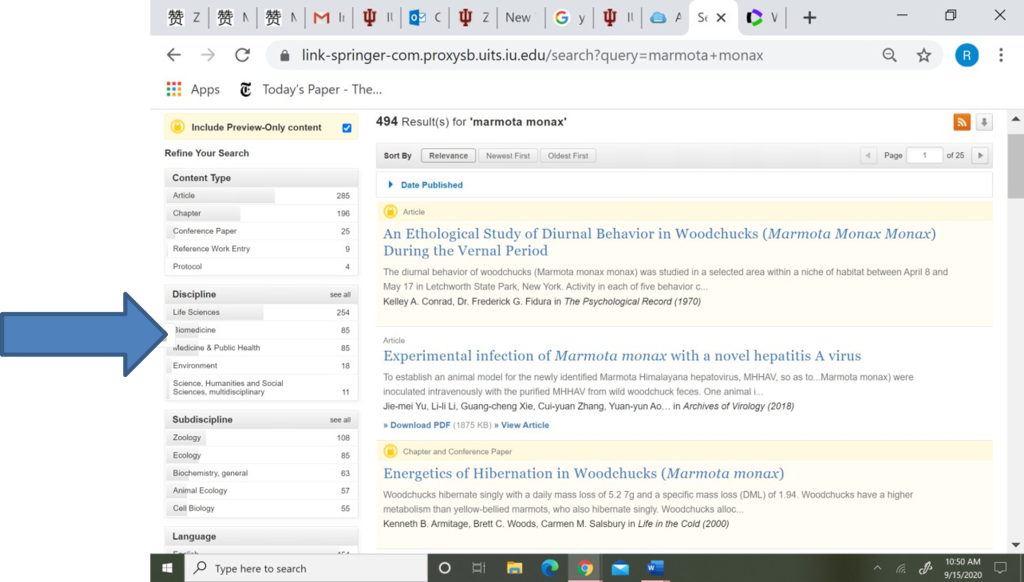Screen dimensions: 1024x582
Task: Switch to the Outlook tab
Action: point(424,18)
